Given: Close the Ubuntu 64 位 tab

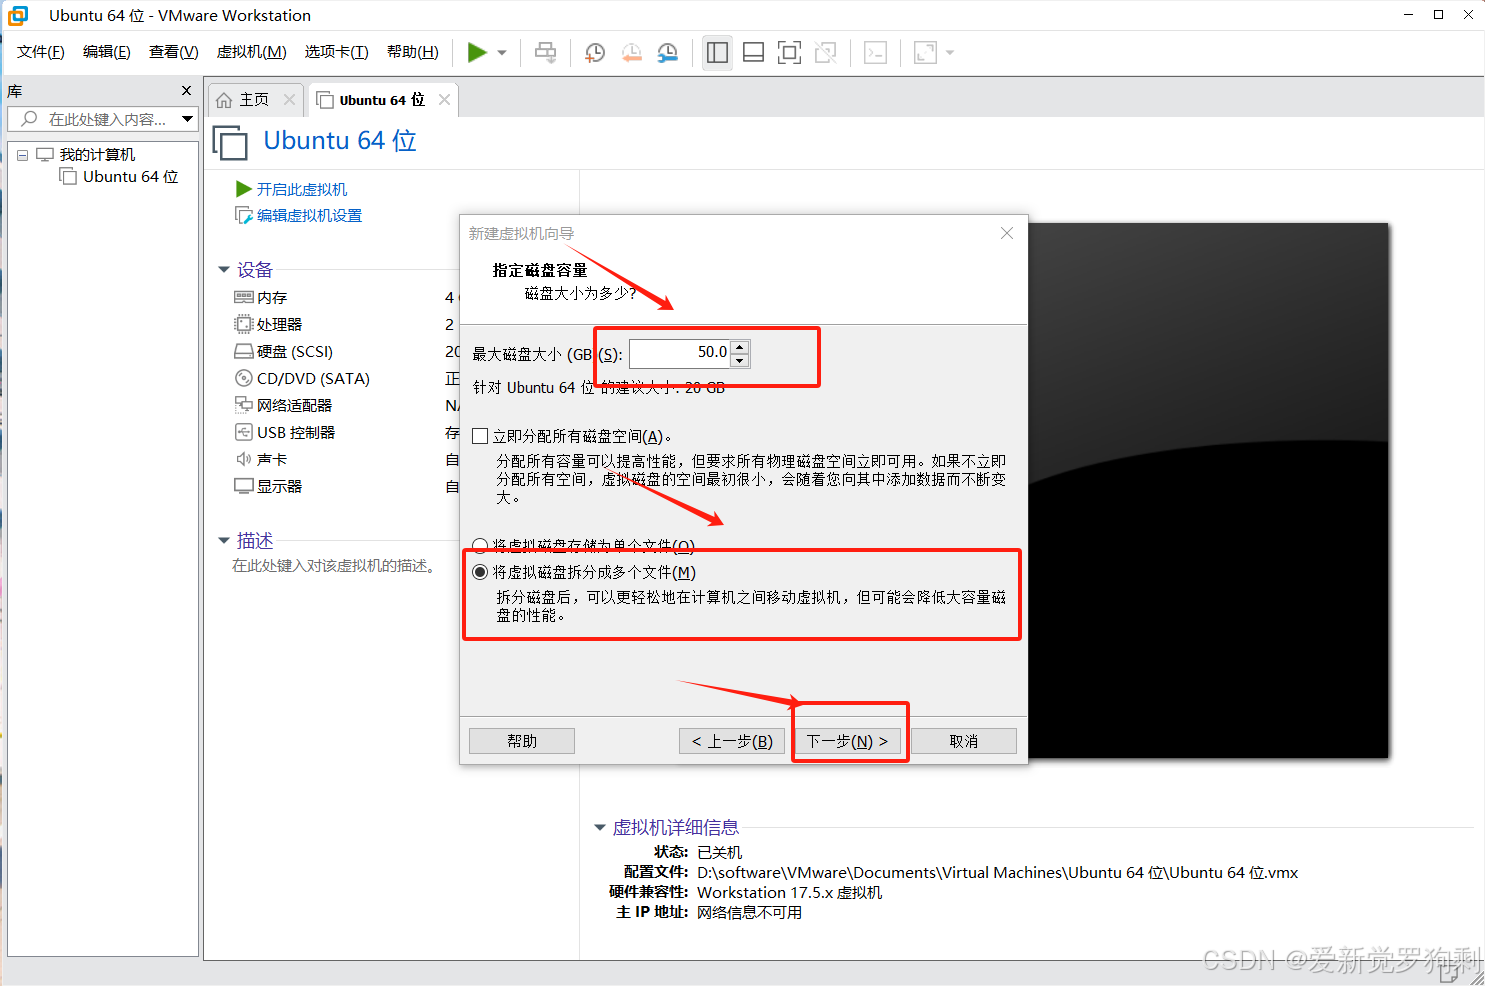Looking at the screenshot, I should click(x=444, y=99).
